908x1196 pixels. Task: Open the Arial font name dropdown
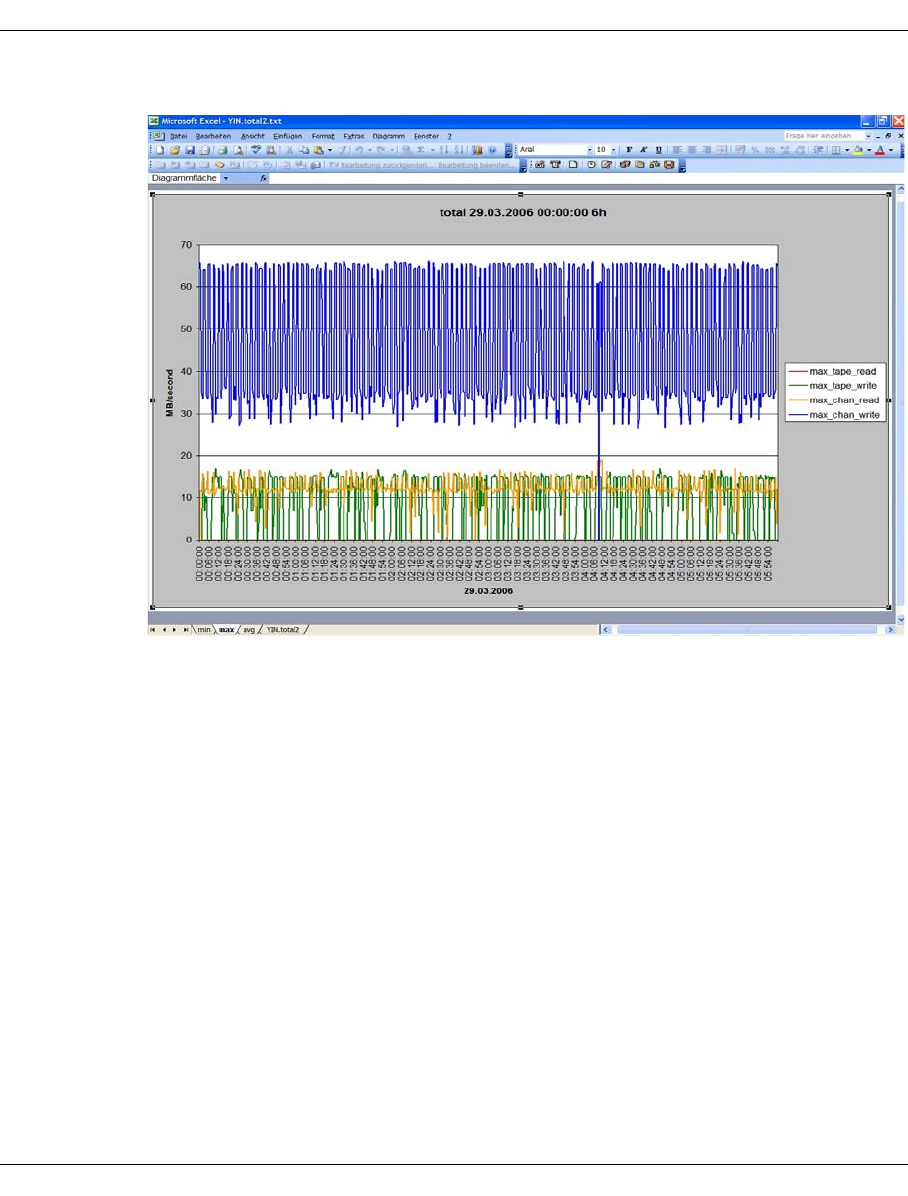(589, 150)
